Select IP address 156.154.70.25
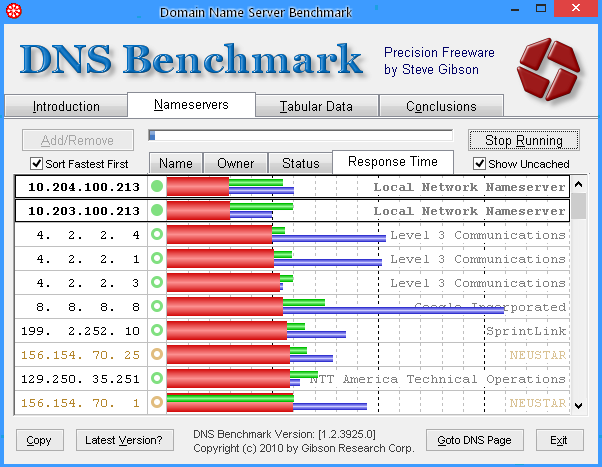 [80, 355]
